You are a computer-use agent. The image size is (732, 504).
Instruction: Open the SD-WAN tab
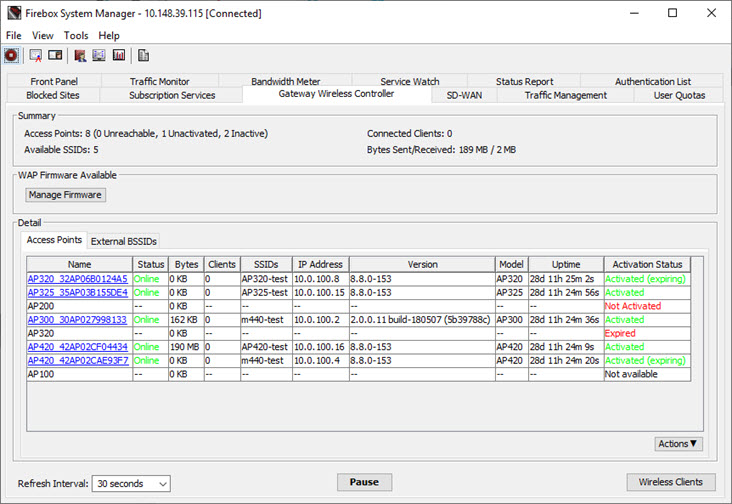(466, 95)
